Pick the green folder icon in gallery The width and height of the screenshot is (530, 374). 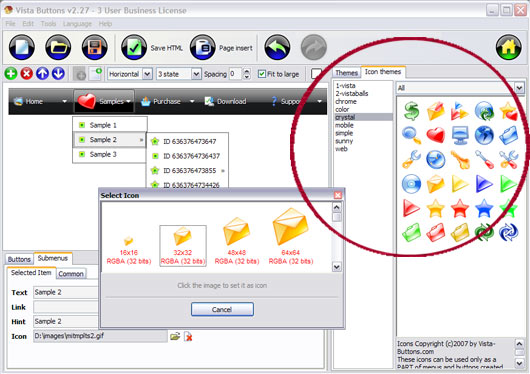coord(411,233)
